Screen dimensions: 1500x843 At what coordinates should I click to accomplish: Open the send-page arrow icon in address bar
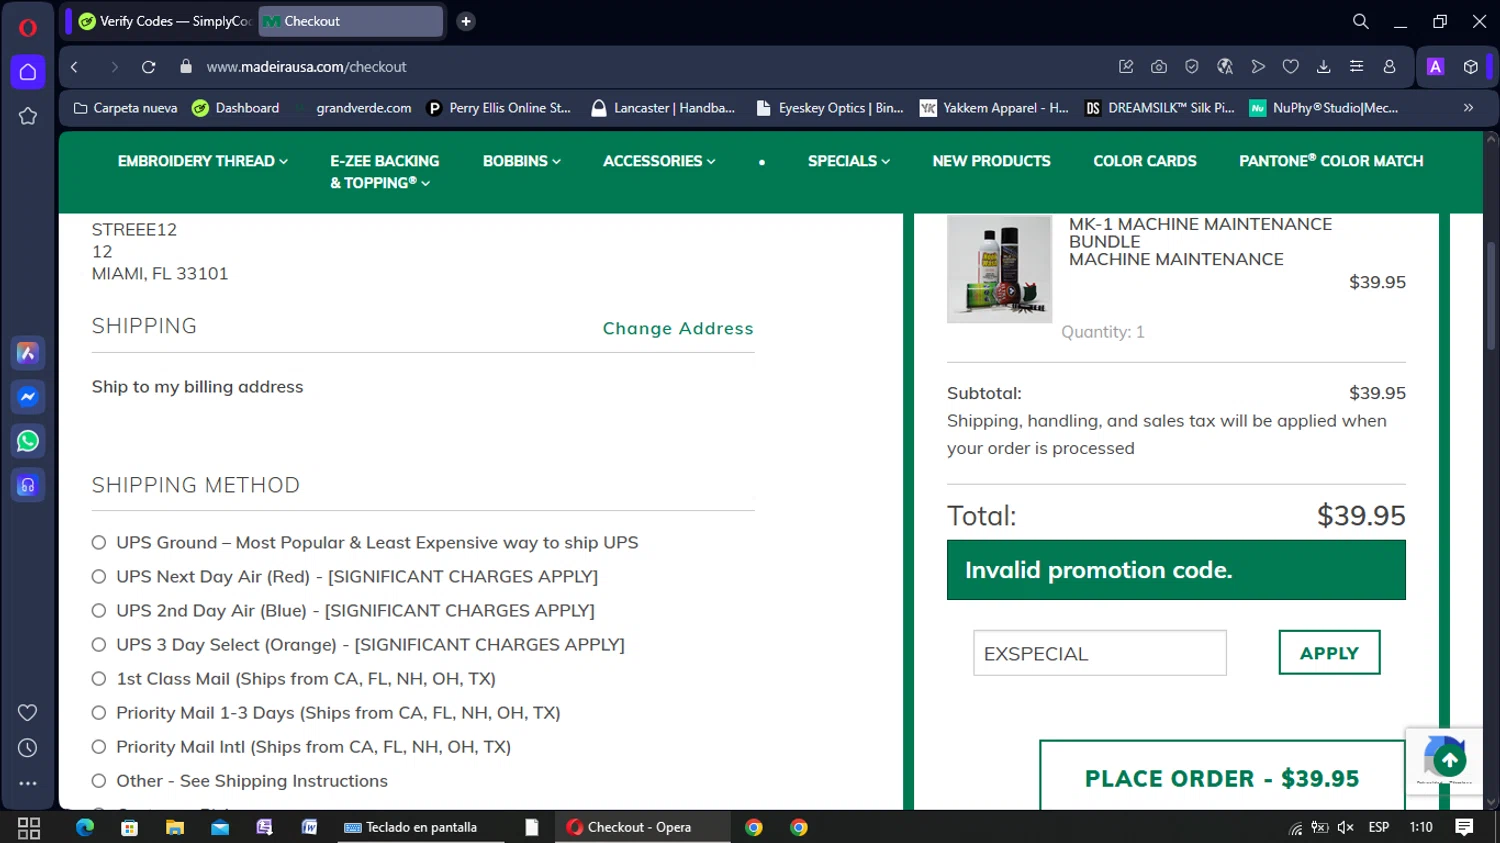pos(1258,67)
